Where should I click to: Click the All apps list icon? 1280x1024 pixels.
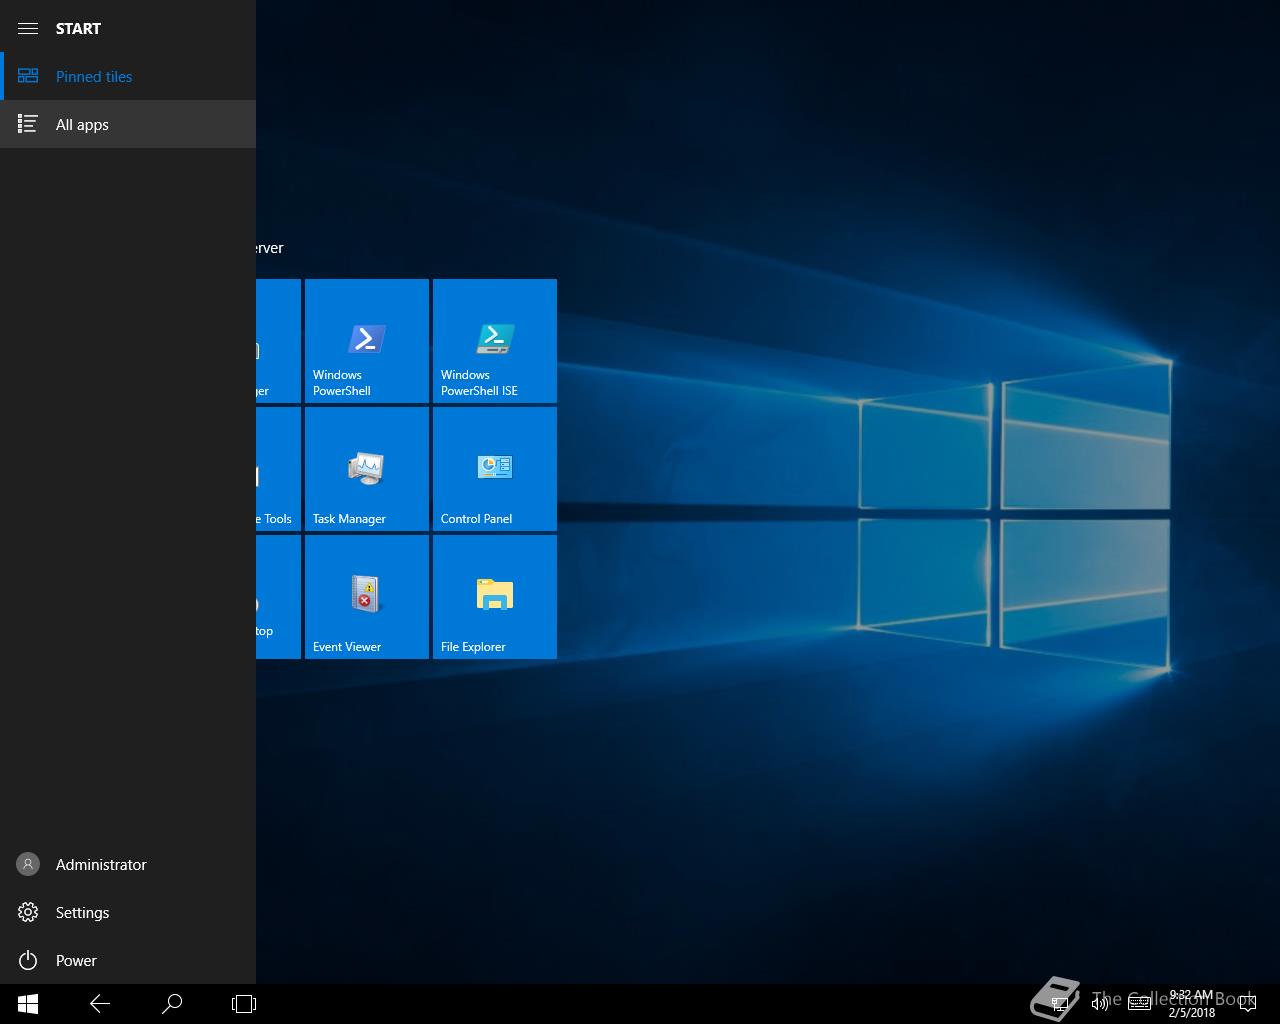(x=28, y=124)
